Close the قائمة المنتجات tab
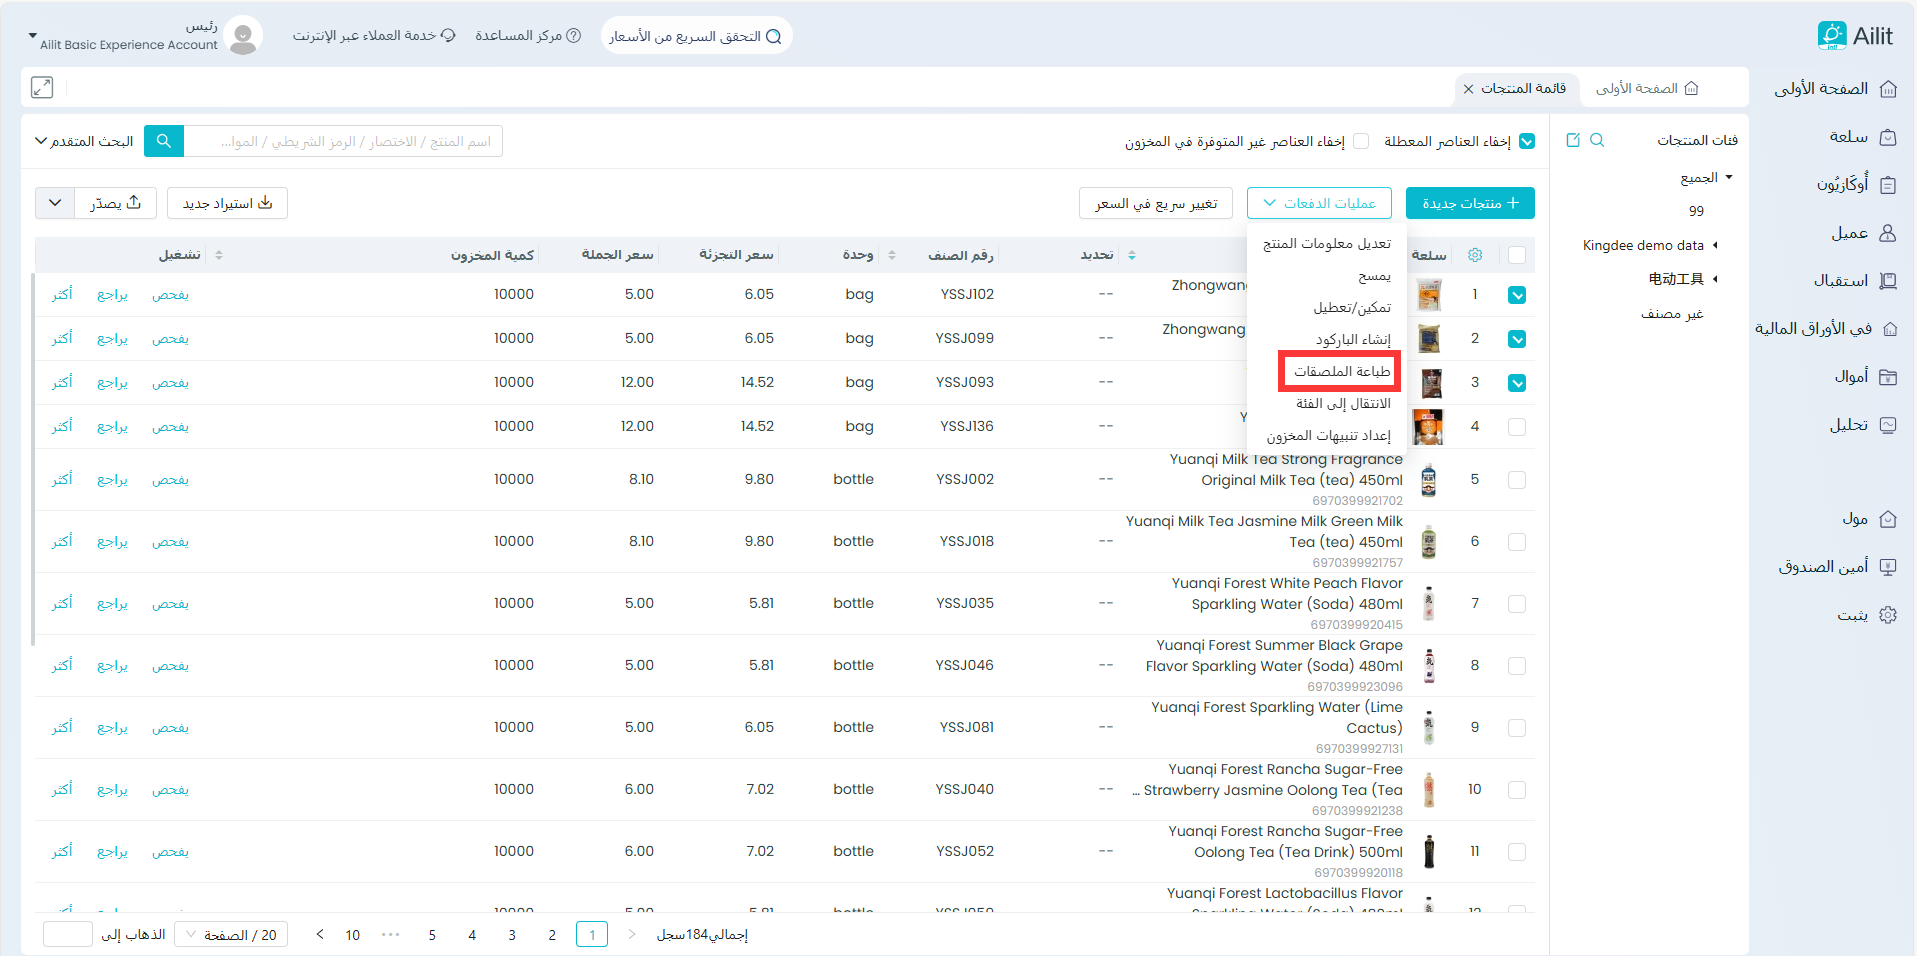This screenshot has height=956, width=1917. pos(1468,89)
